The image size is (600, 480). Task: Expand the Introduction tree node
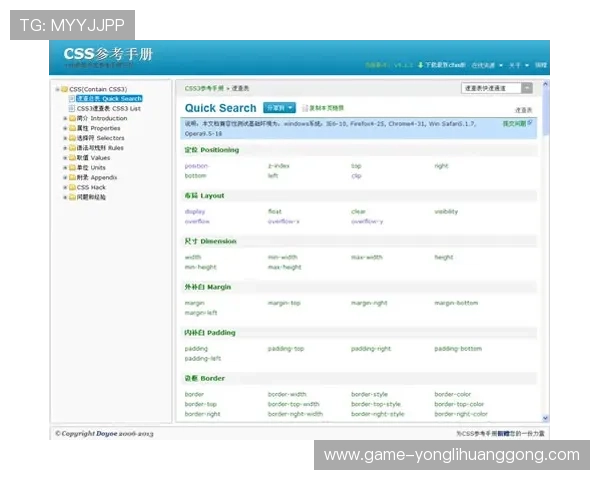pyautogui.click(x=65, y=118)
